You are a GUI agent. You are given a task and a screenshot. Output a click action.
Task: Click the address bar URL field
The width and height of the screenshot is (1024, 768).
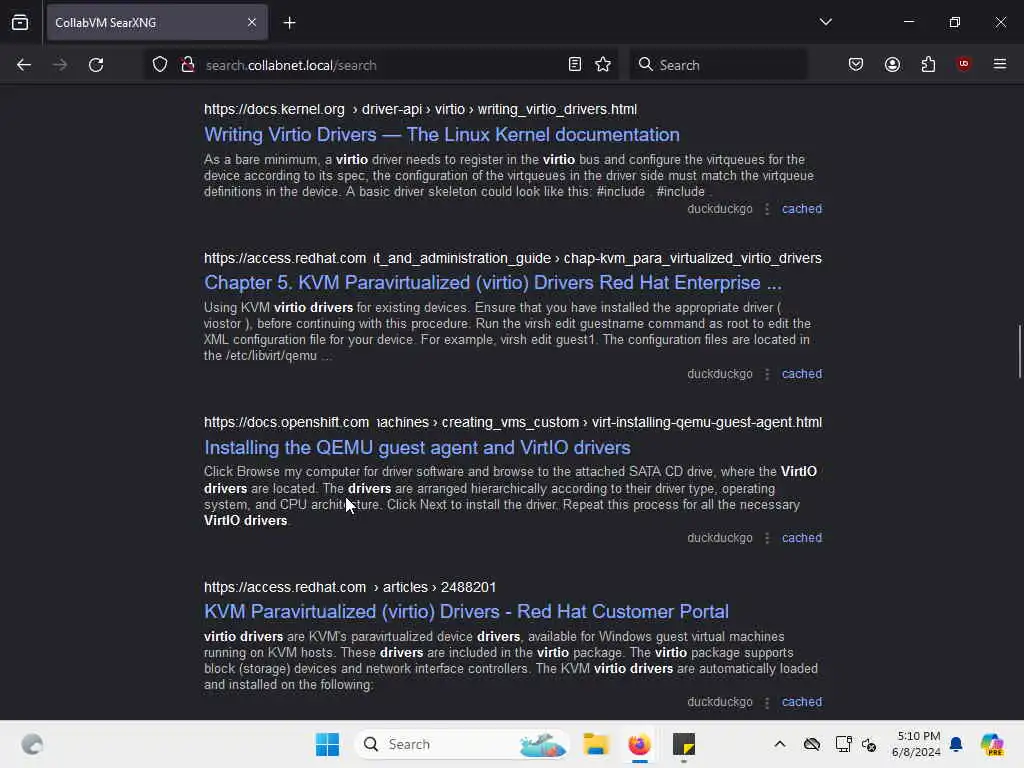point(382,65)
